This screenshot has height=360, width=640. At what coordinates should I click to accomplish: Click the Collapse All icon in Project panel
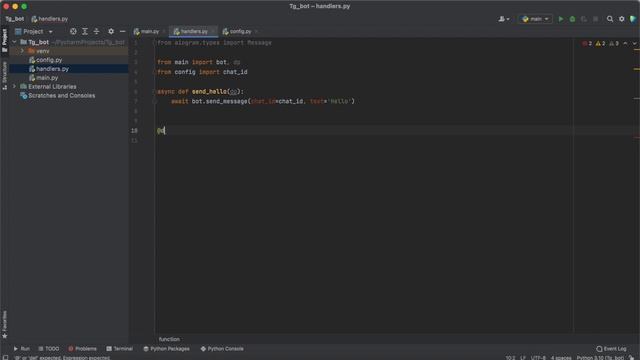[96, 31]
